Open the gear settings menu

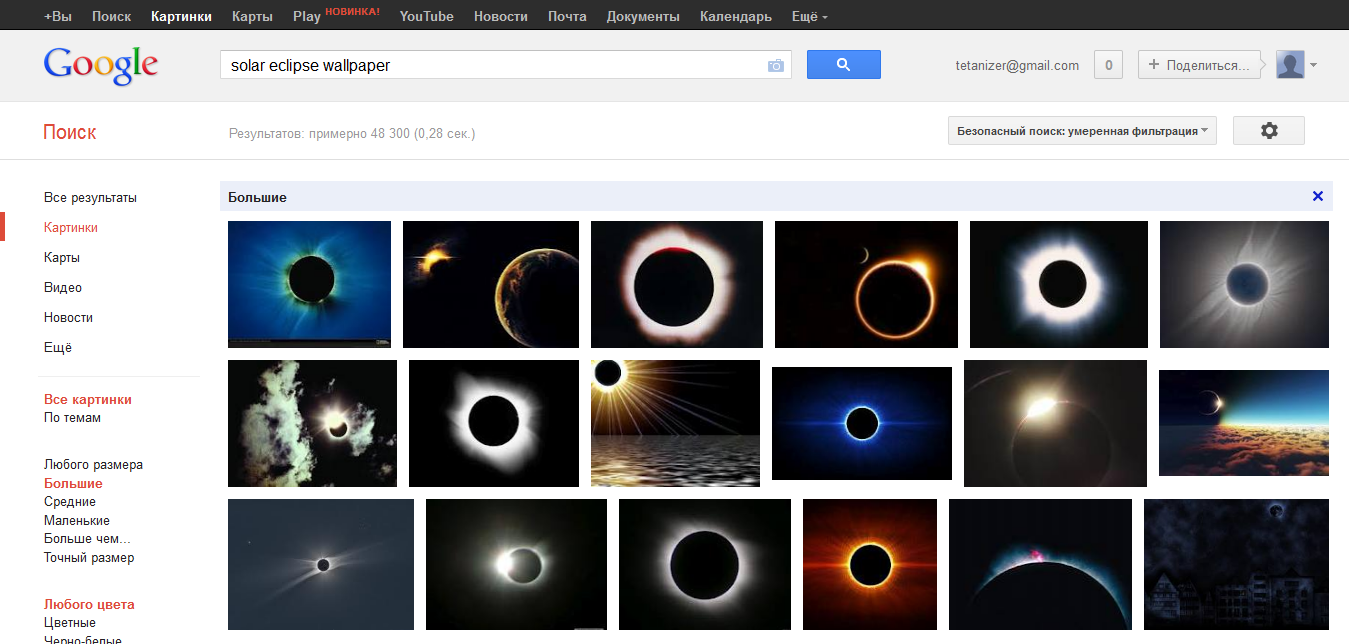coord(1268,131)
